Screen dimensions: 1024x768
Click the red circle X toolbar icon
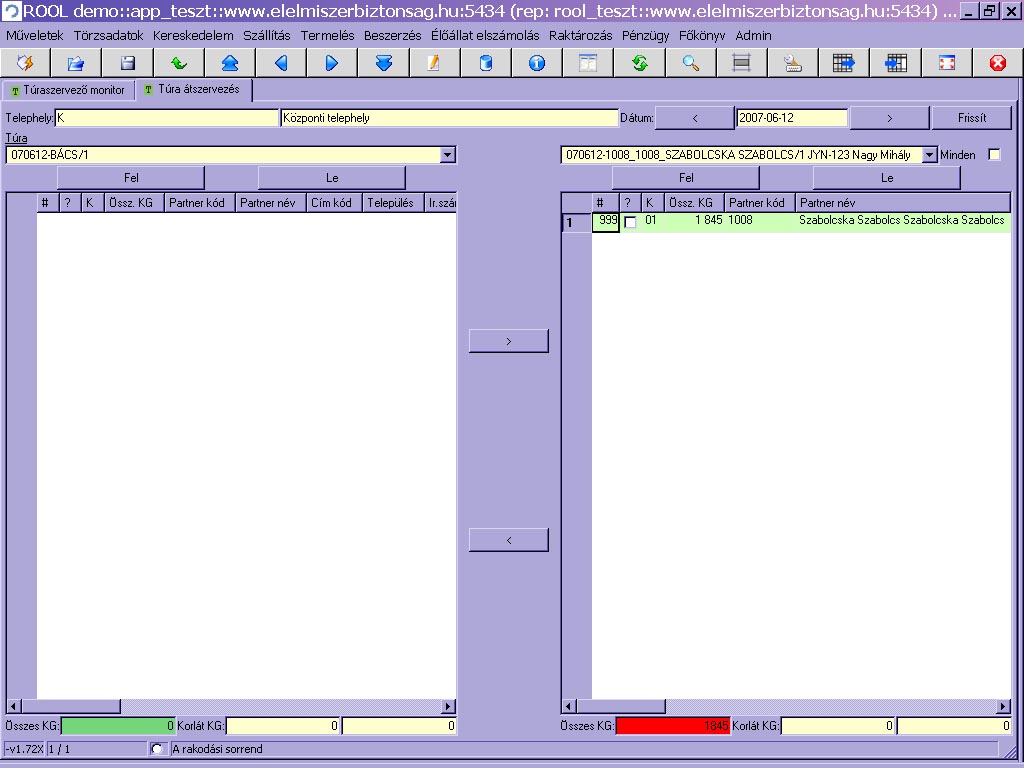(x=997, y=63)
